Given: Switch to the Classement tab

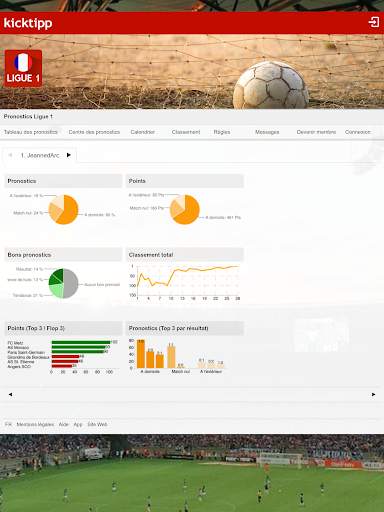Looking at the screenshot, I should (186, 132).
